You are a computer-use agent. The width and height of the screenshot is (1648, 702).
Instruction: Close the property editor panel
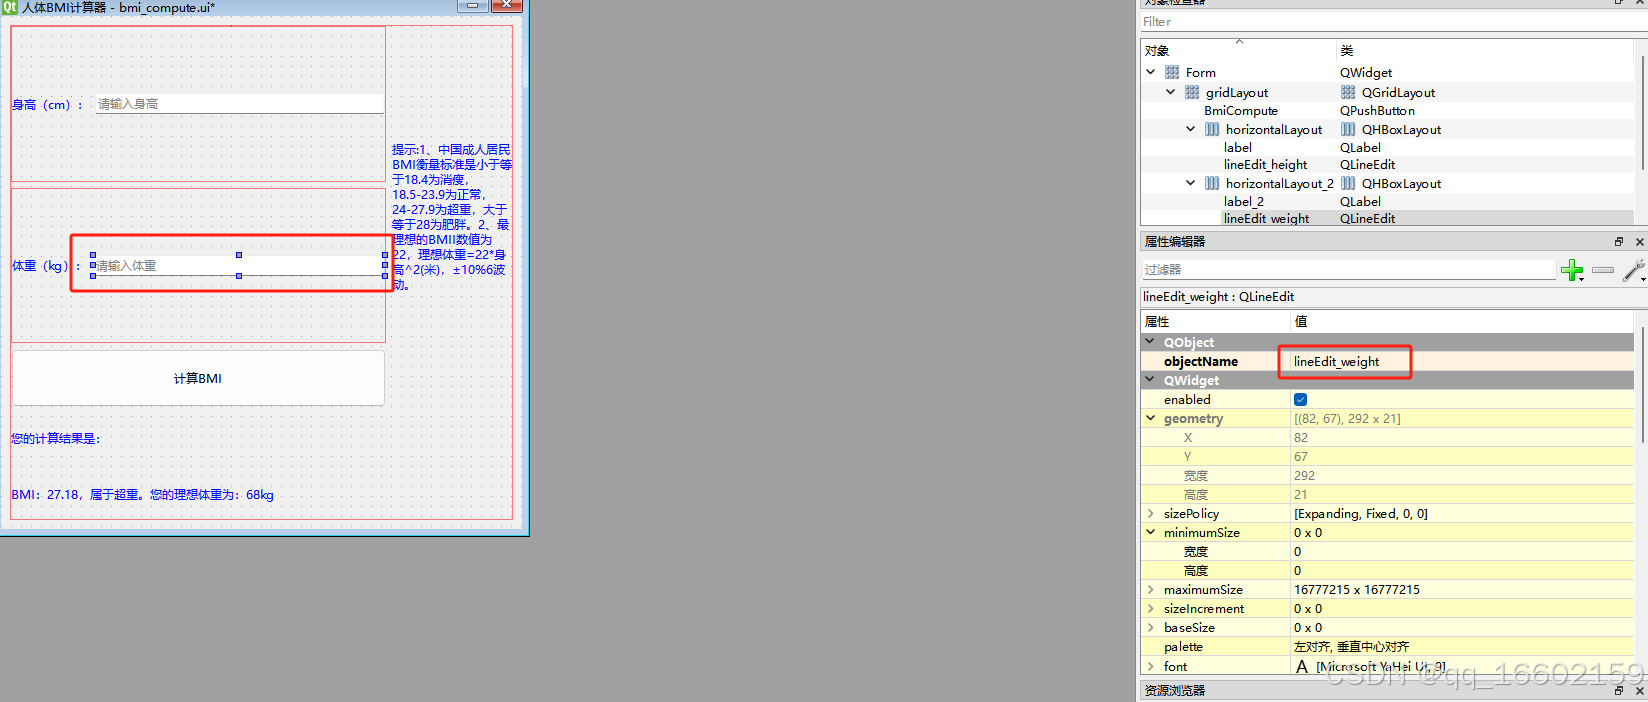tap(1639, 242)
